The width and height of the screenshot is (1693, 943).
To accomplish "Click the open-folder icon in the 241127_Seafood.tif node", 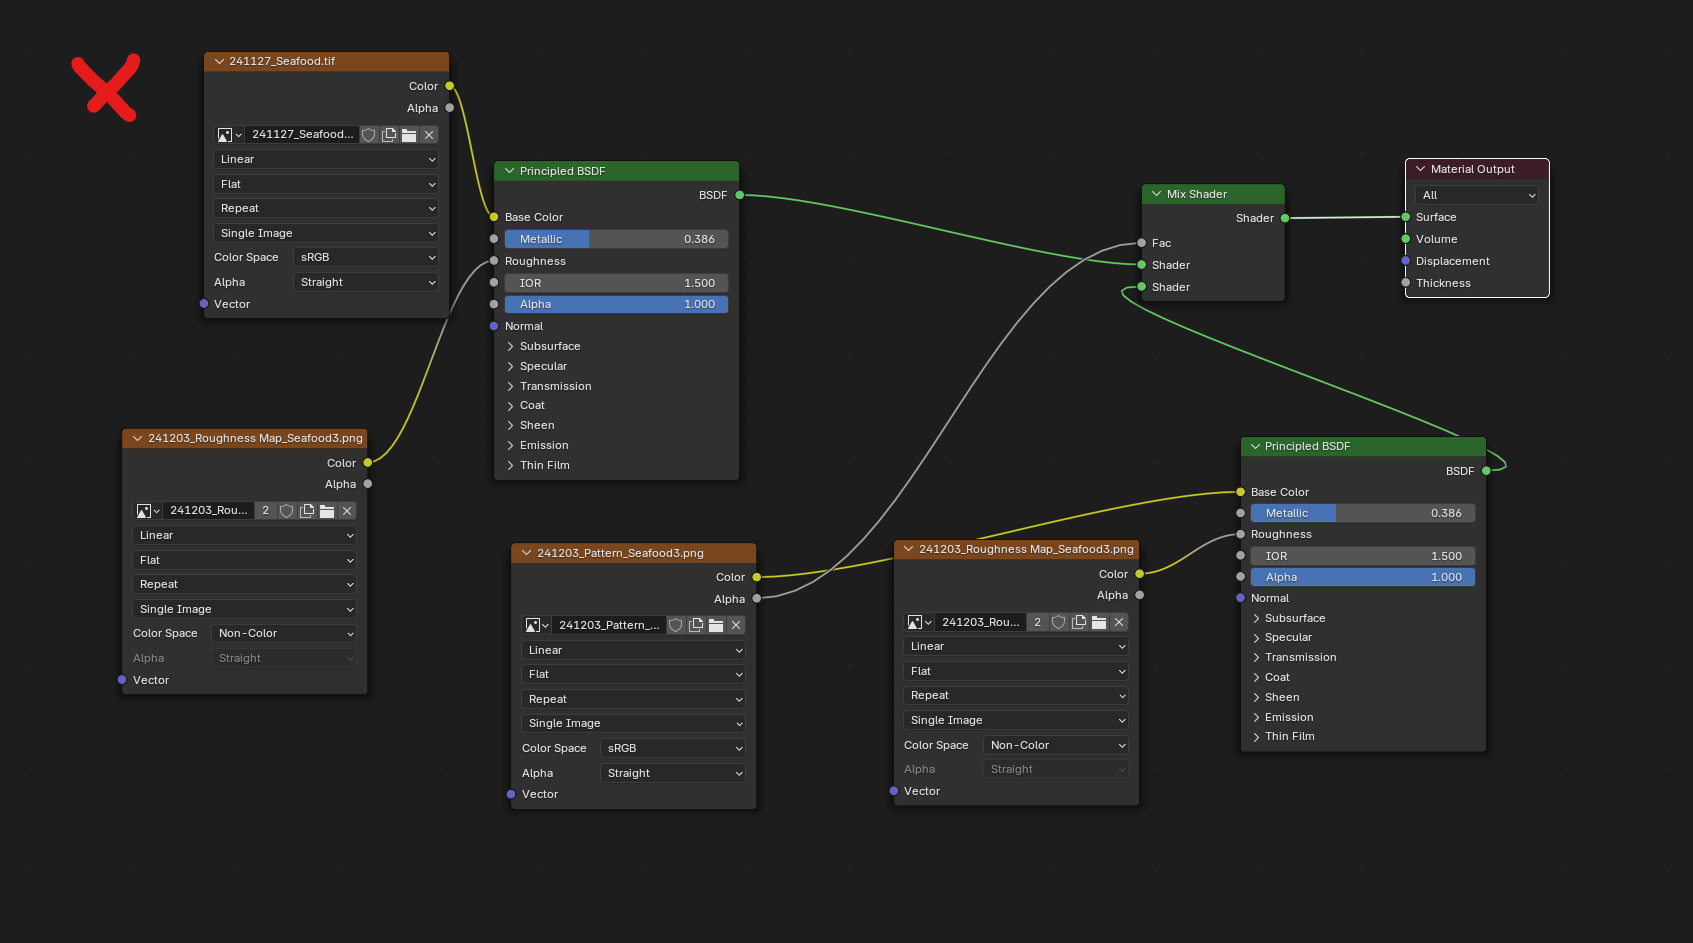I will point(409,135).
